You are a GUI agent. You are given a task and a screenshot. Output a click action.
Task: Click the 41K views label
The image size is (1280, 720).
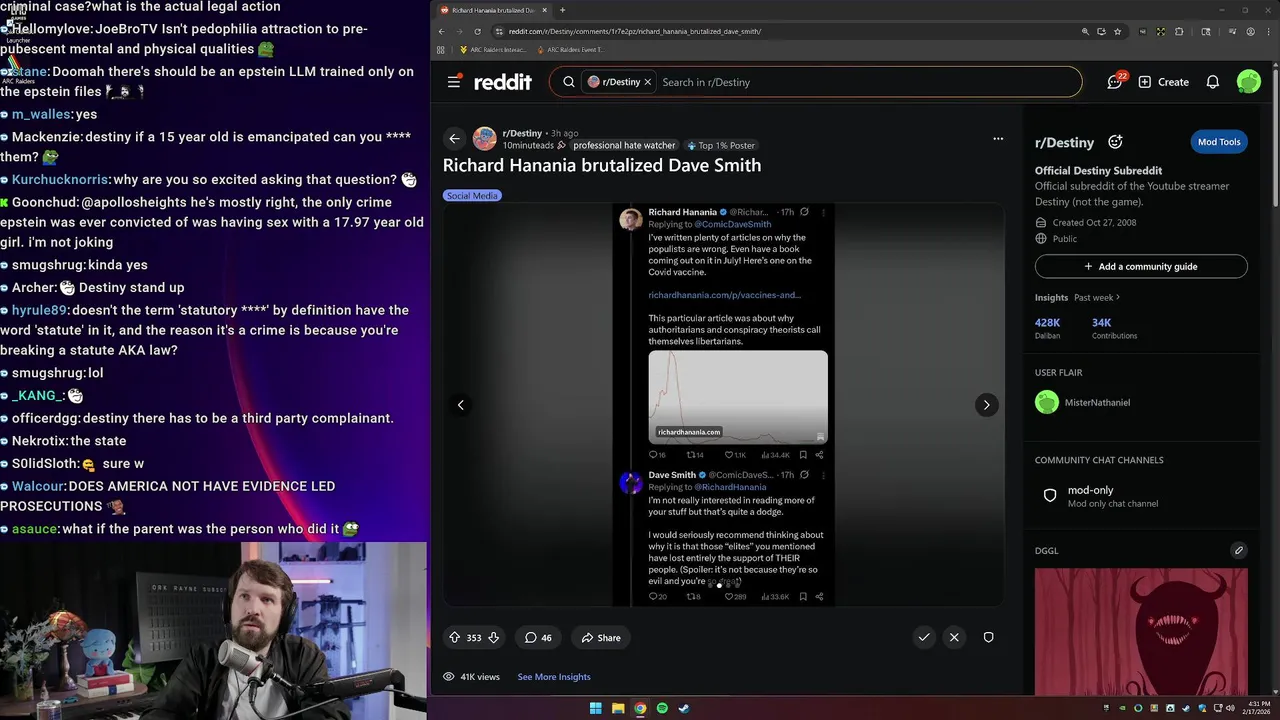[472, 677]
